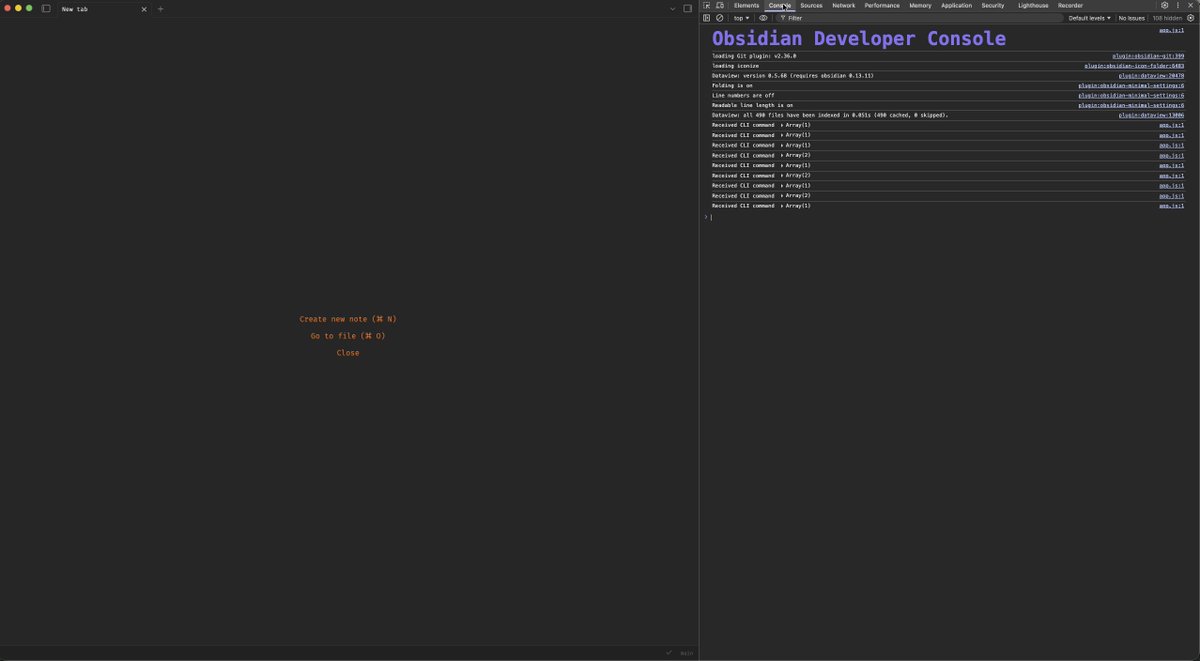Image resolution: width=1200 pixels, height=661 pixels.
Task: Open app.js:1 link beside console title
Action: click(x=1171, y=30)
